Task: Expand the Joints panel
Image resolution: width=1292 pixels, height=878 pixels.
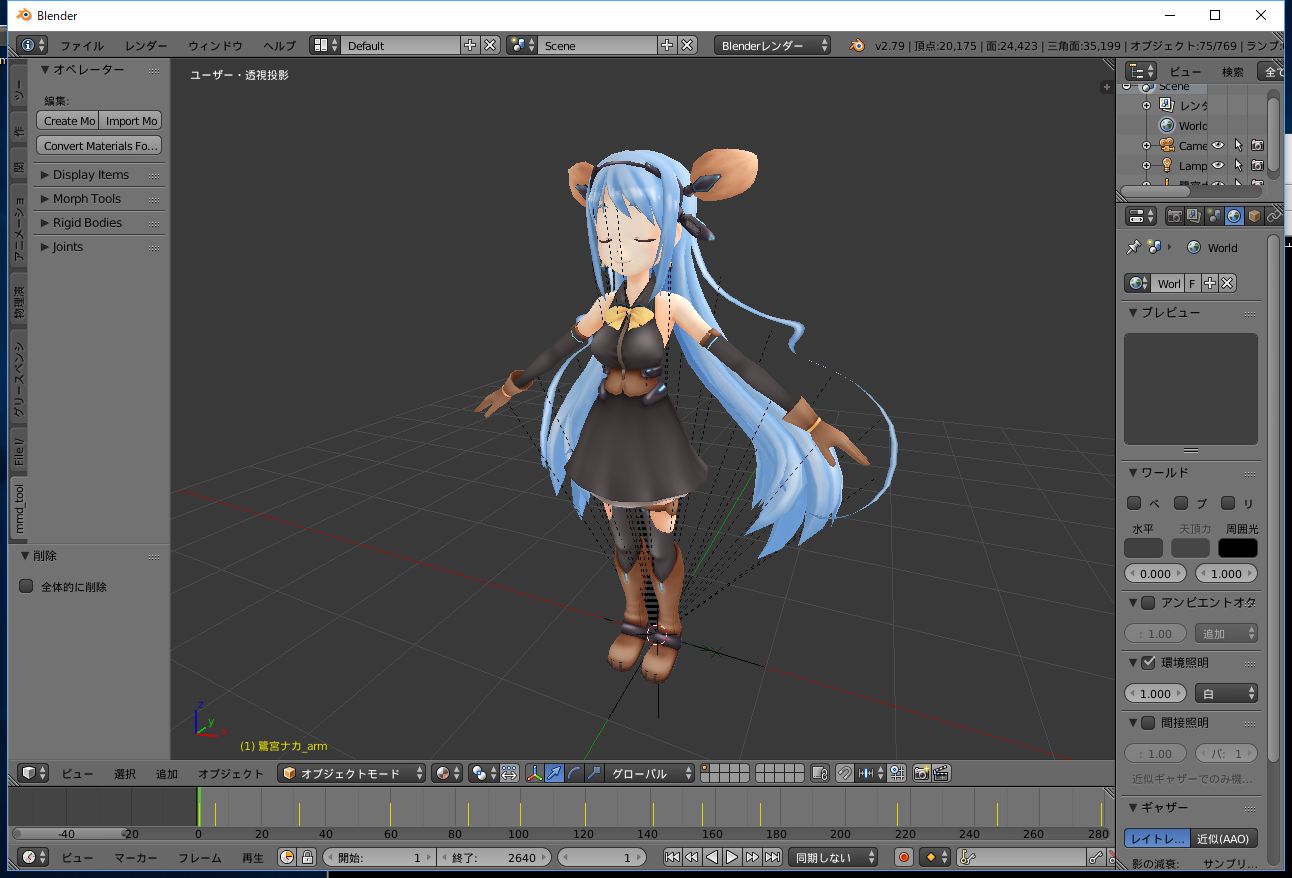Action: [x=99, y=246]
